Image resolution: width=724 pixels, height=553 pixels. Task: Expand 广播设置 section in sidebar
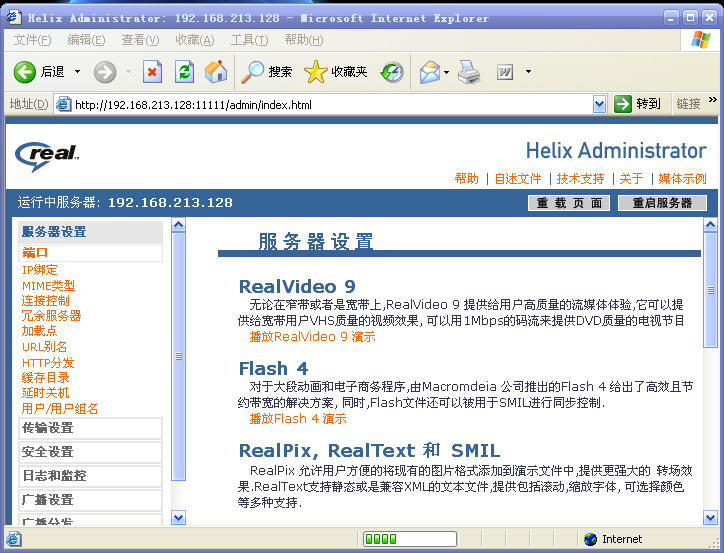(x=90, y=500)
